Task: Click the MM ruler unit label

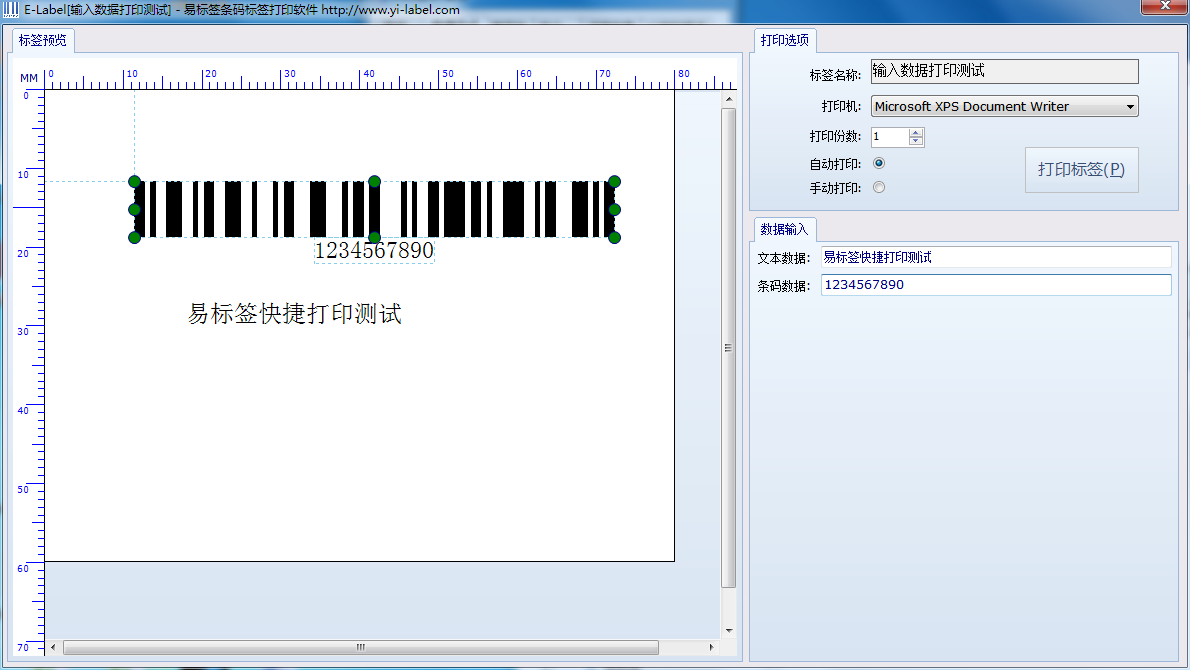Action: (x=29, y=78)
